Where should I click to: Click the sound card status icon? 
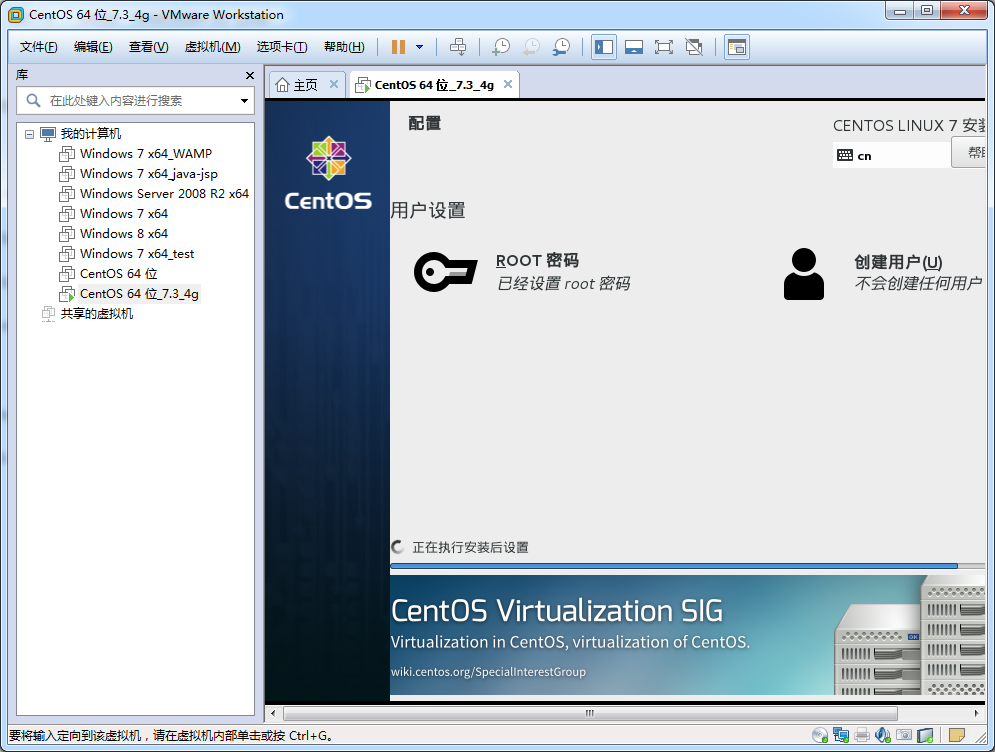tap(883, 736)
